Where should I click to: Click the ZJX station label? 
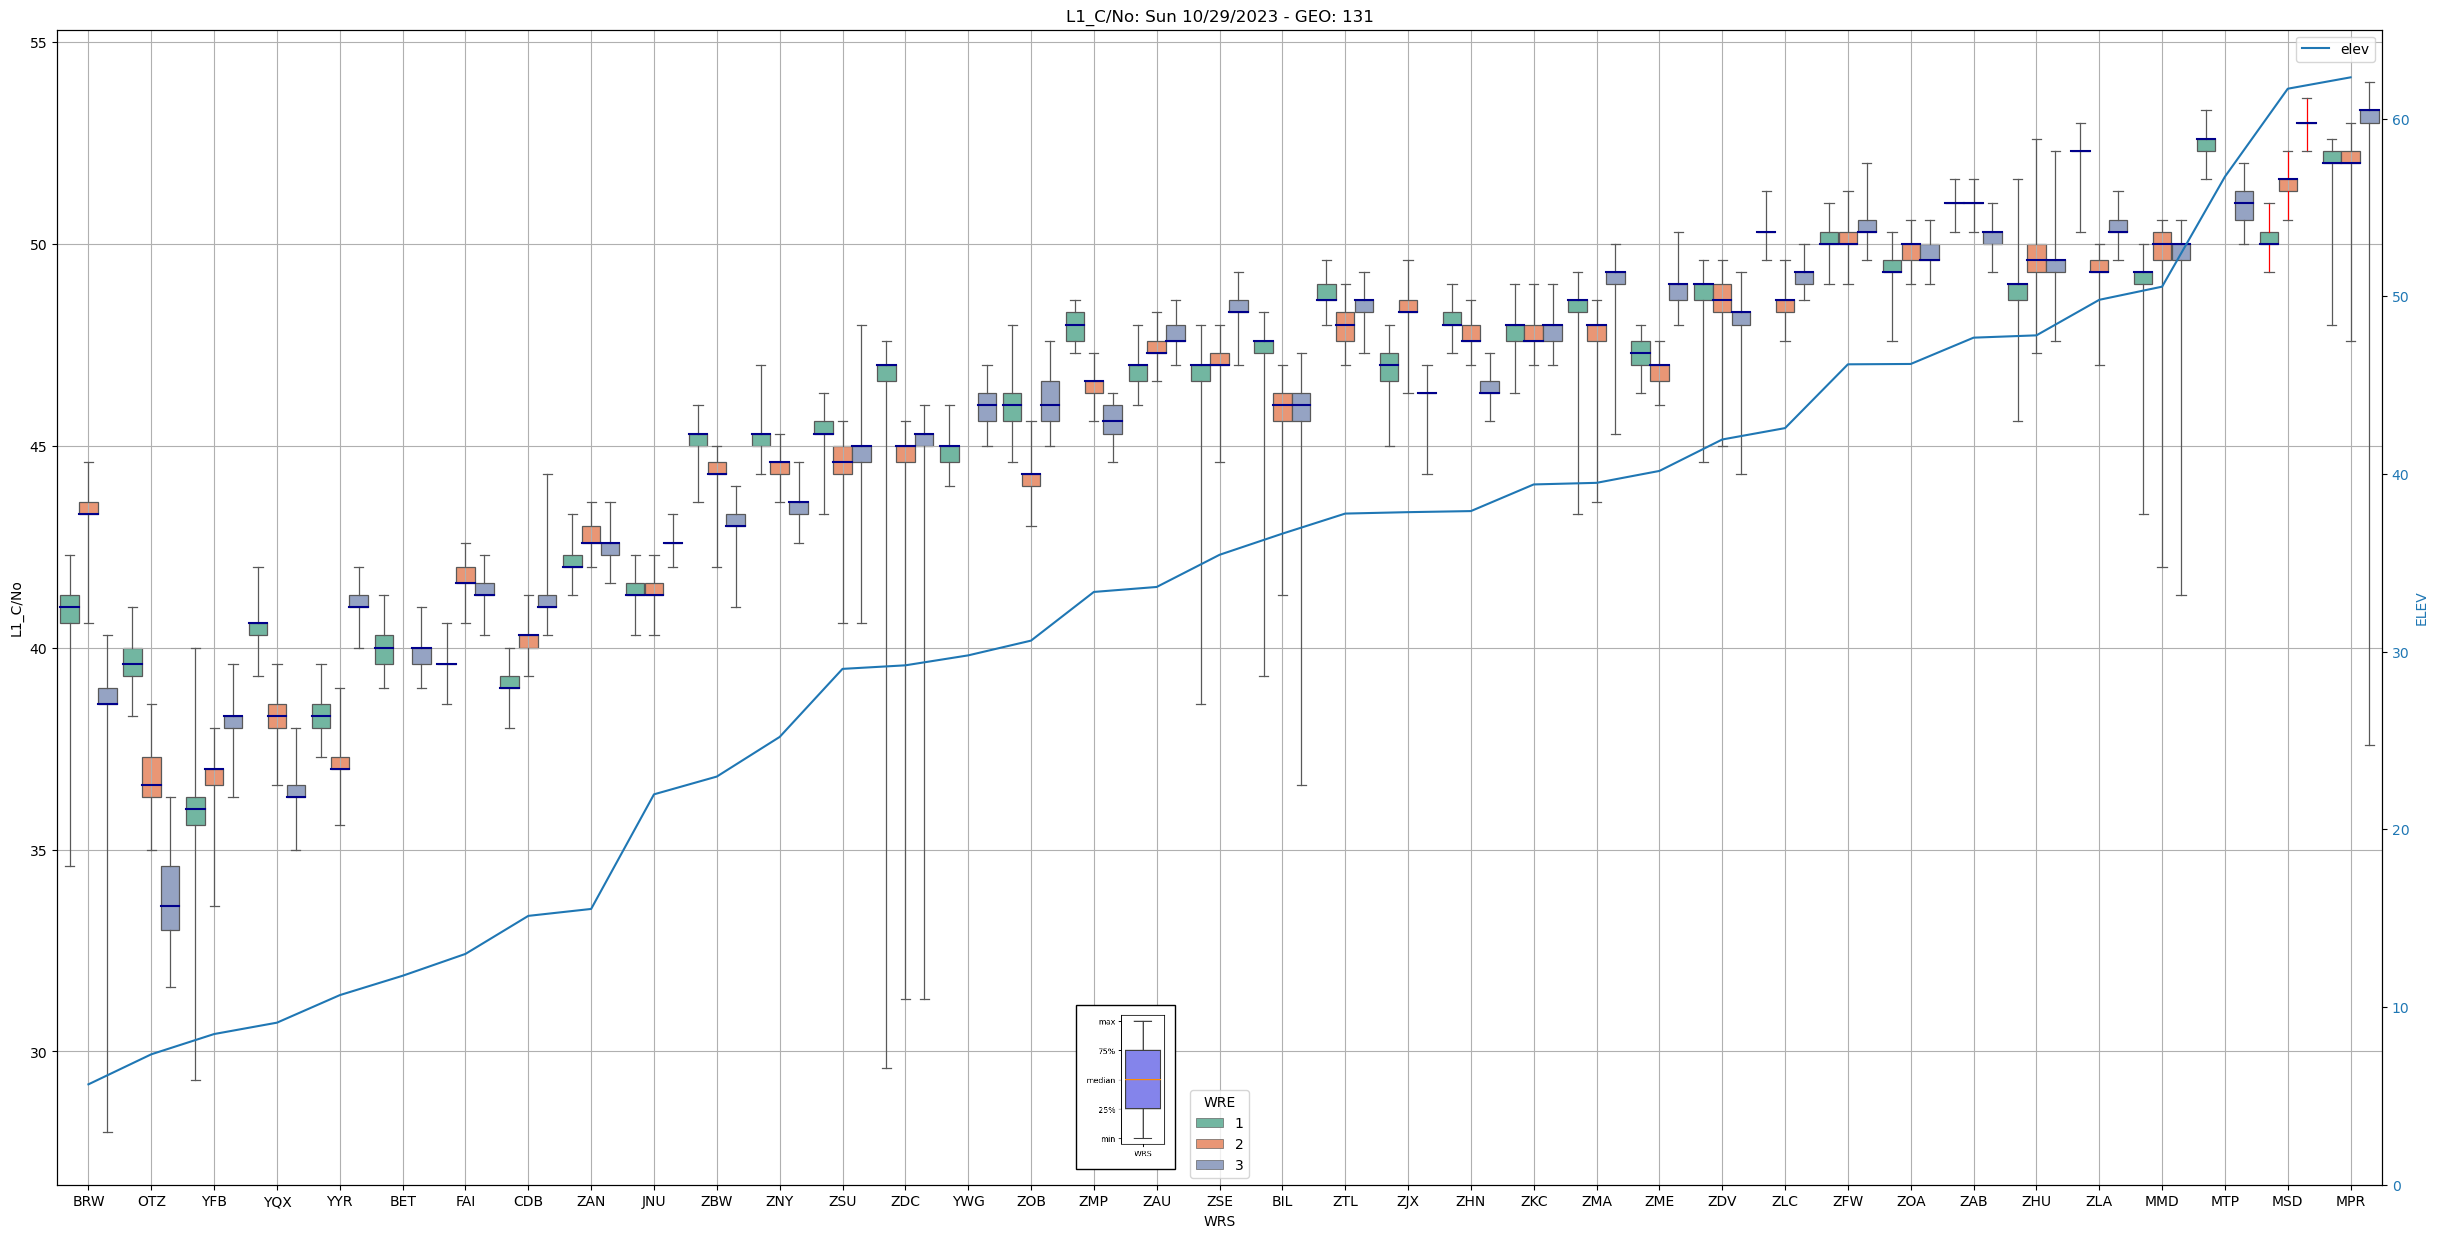tap(1408, 1201)
